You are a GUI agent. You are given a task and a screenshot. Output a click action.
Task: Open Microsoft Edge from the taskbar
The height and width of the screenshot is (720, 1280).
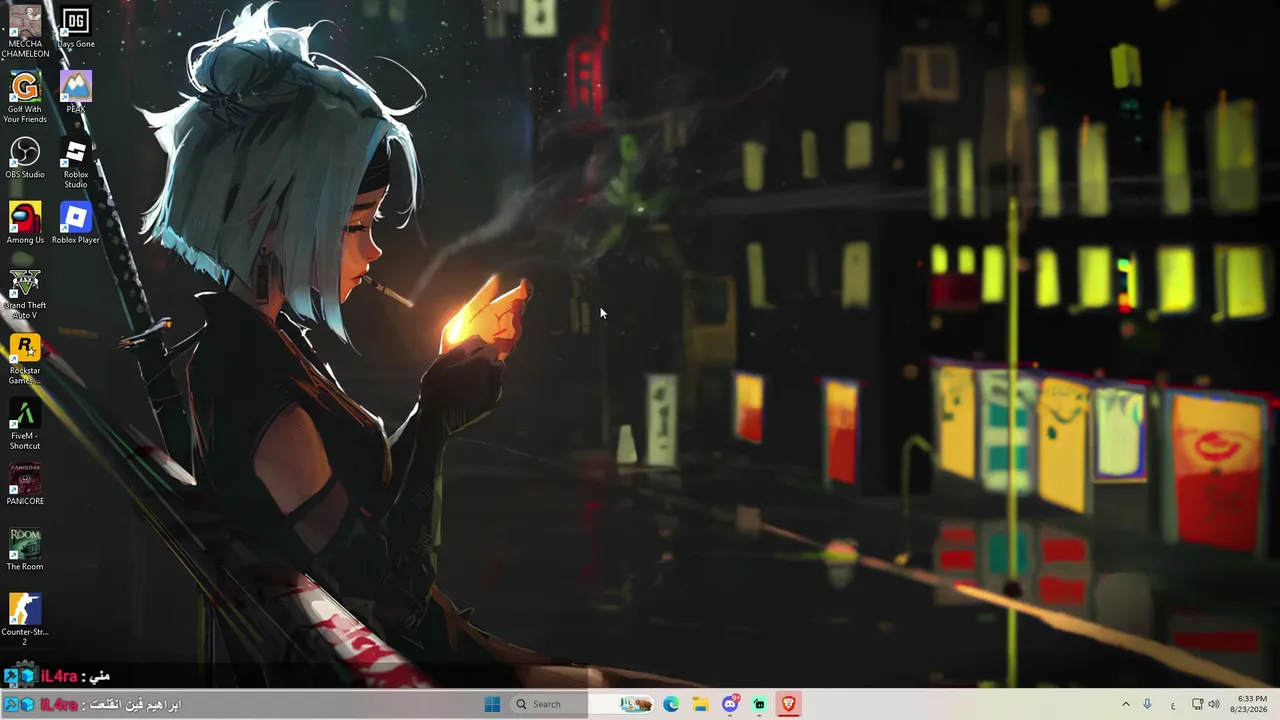[x=671, y=704]
